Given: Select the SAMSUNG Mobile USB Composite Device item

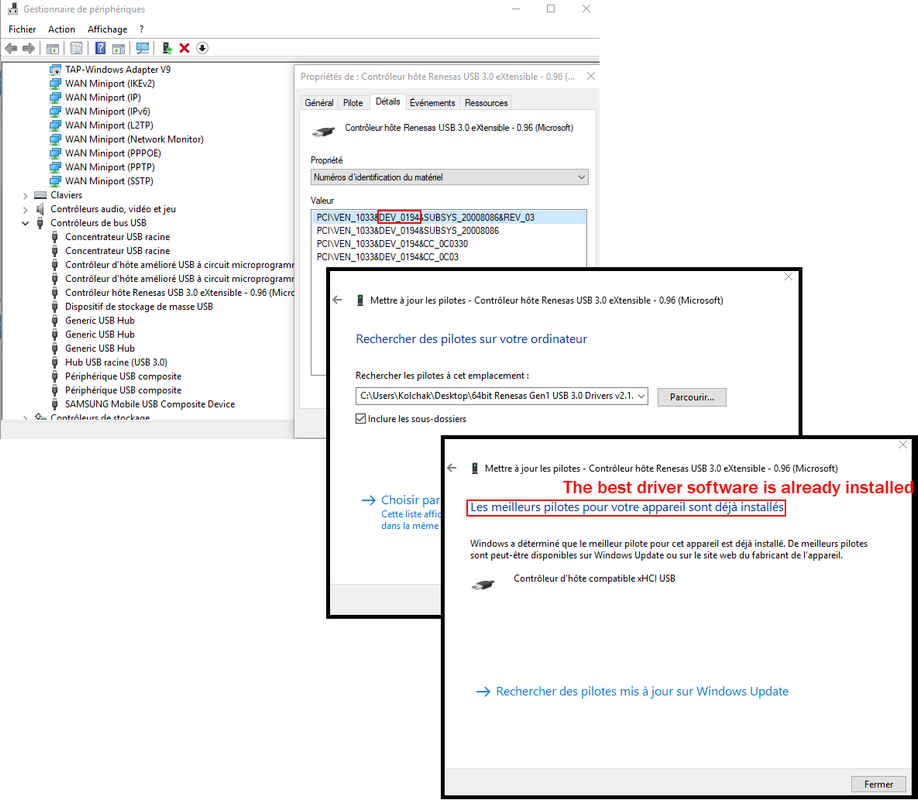Looking at the screenshot, I should [x=150, y=405].
